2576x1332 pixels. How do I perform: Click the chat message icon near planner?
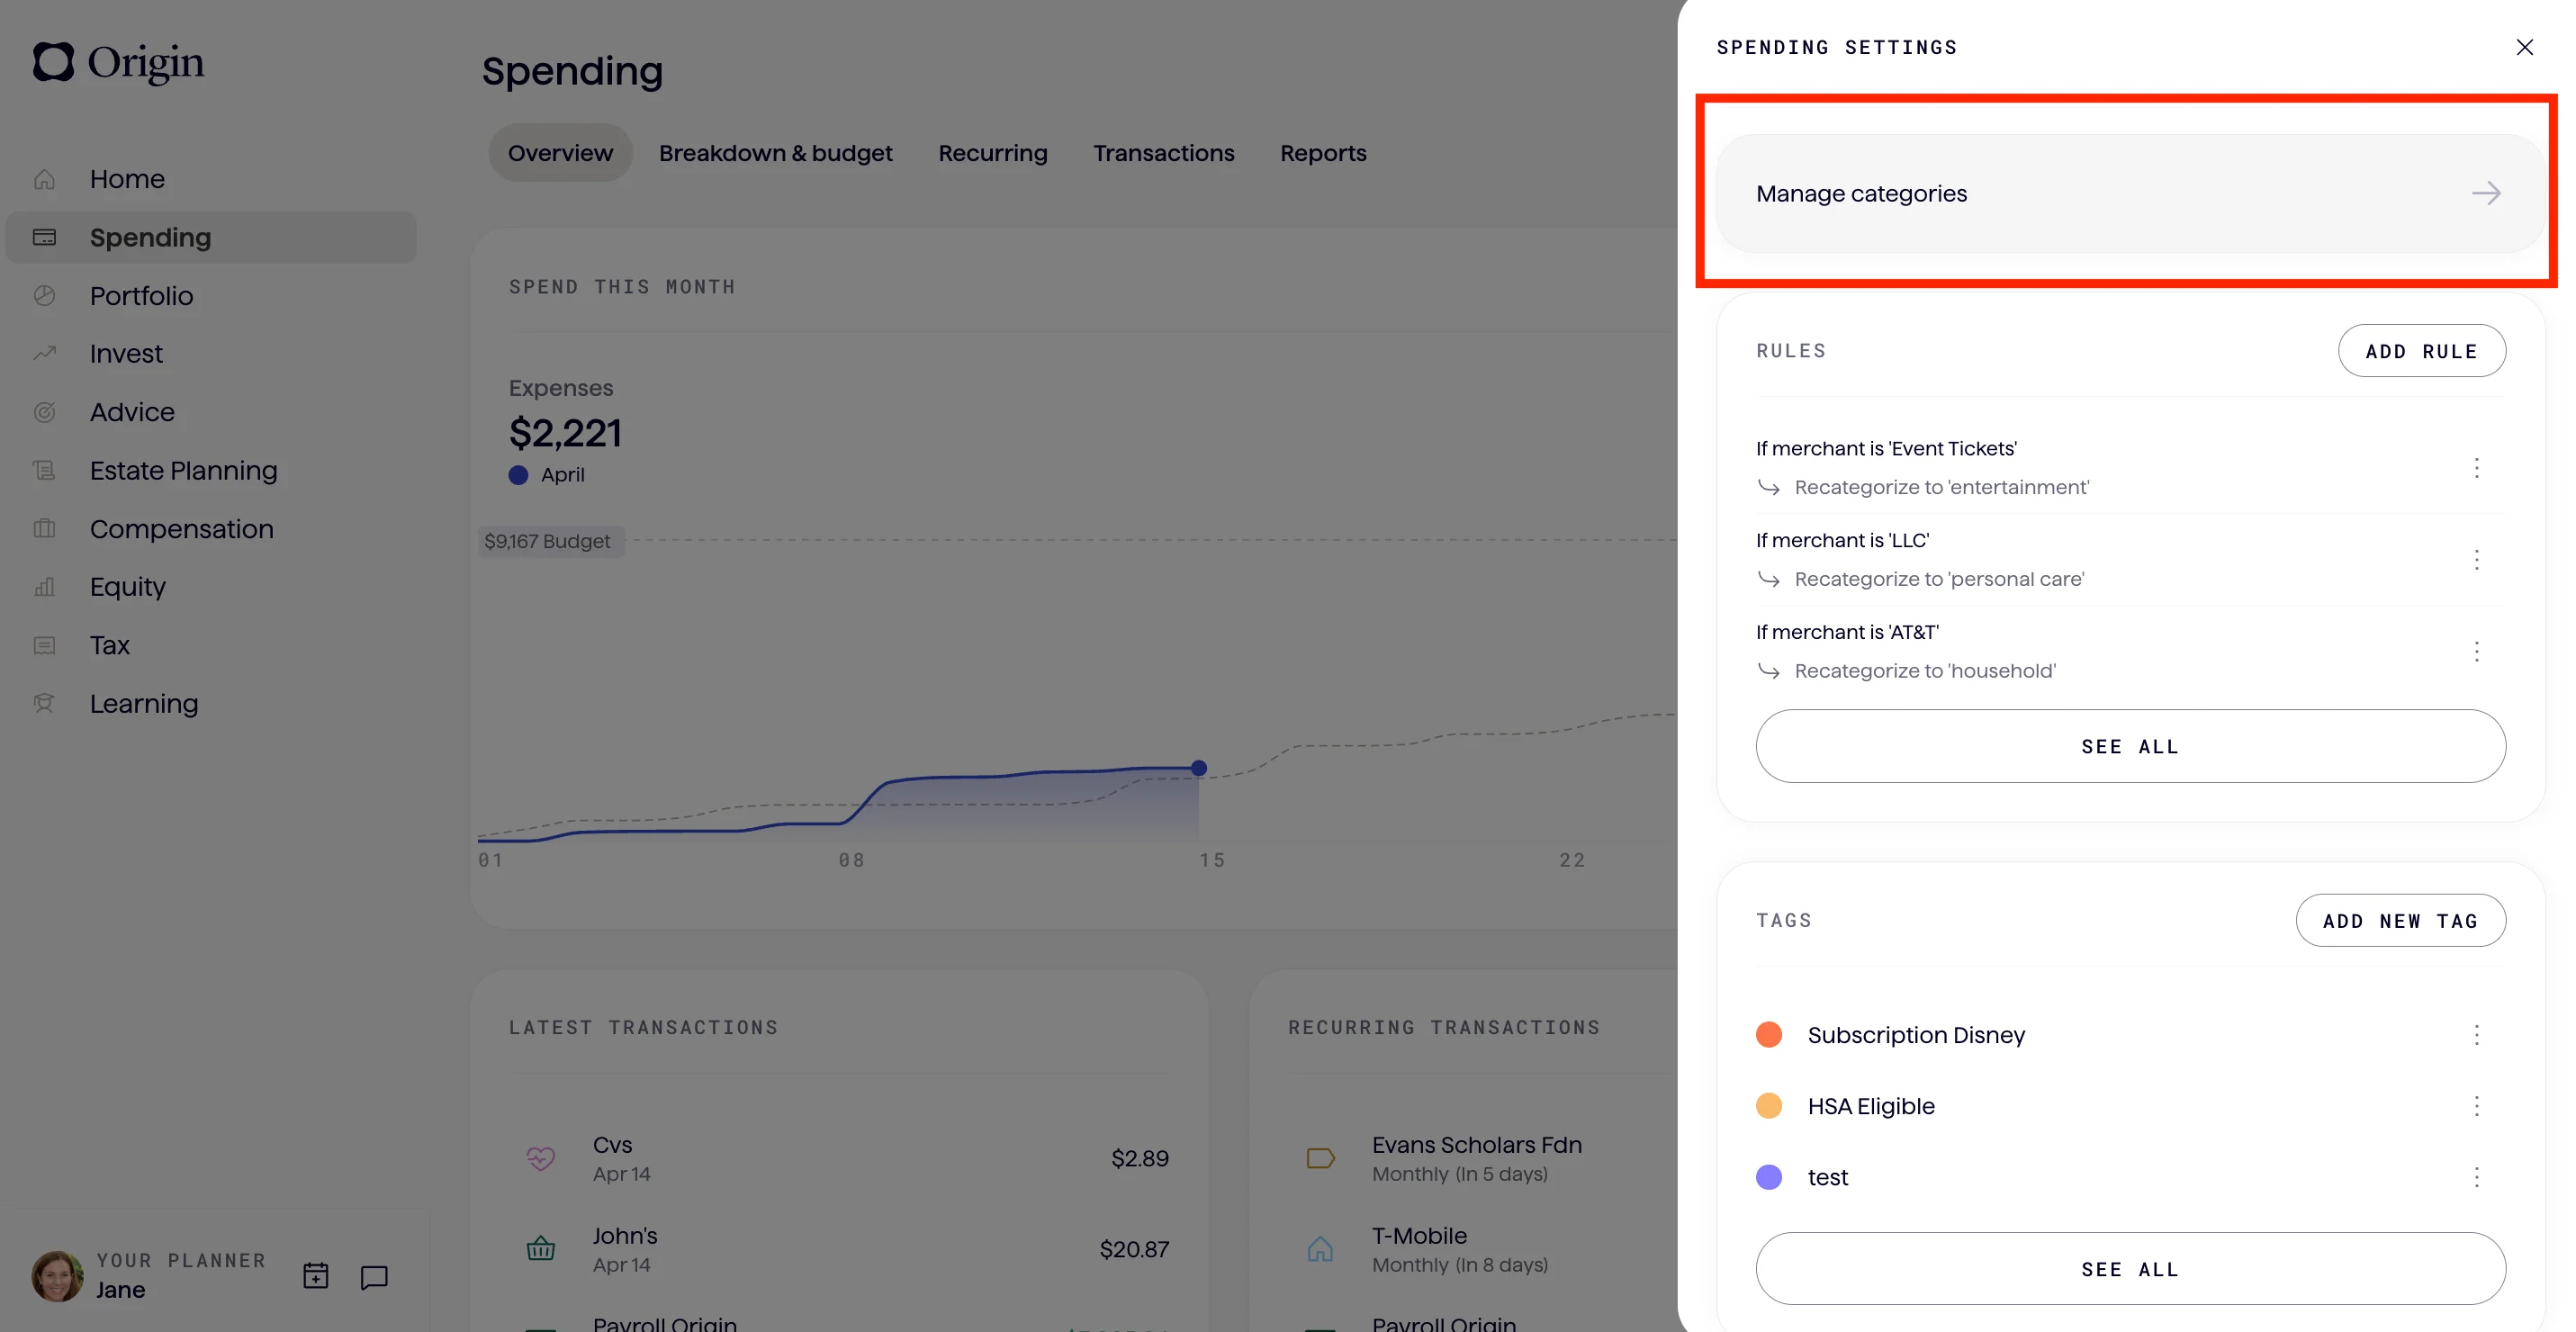[374, 1277]
